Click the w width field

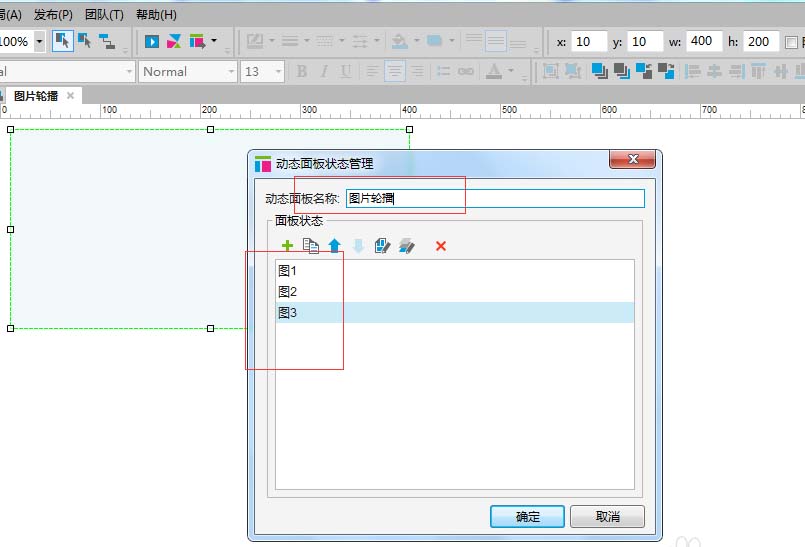click(x=703, y=42)
